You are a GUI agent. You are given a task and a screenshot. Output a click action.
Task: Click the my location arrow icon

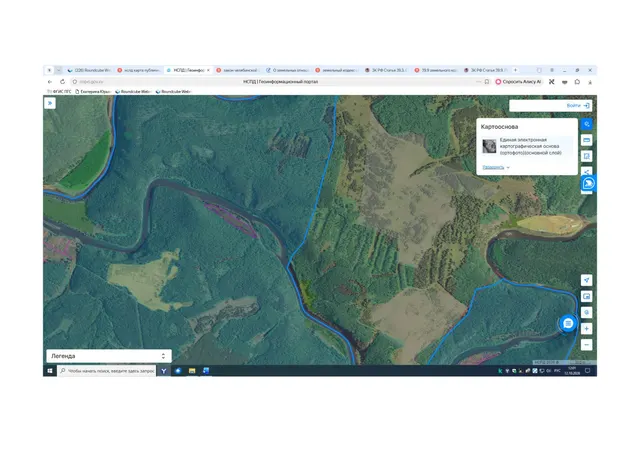[587, 280]
